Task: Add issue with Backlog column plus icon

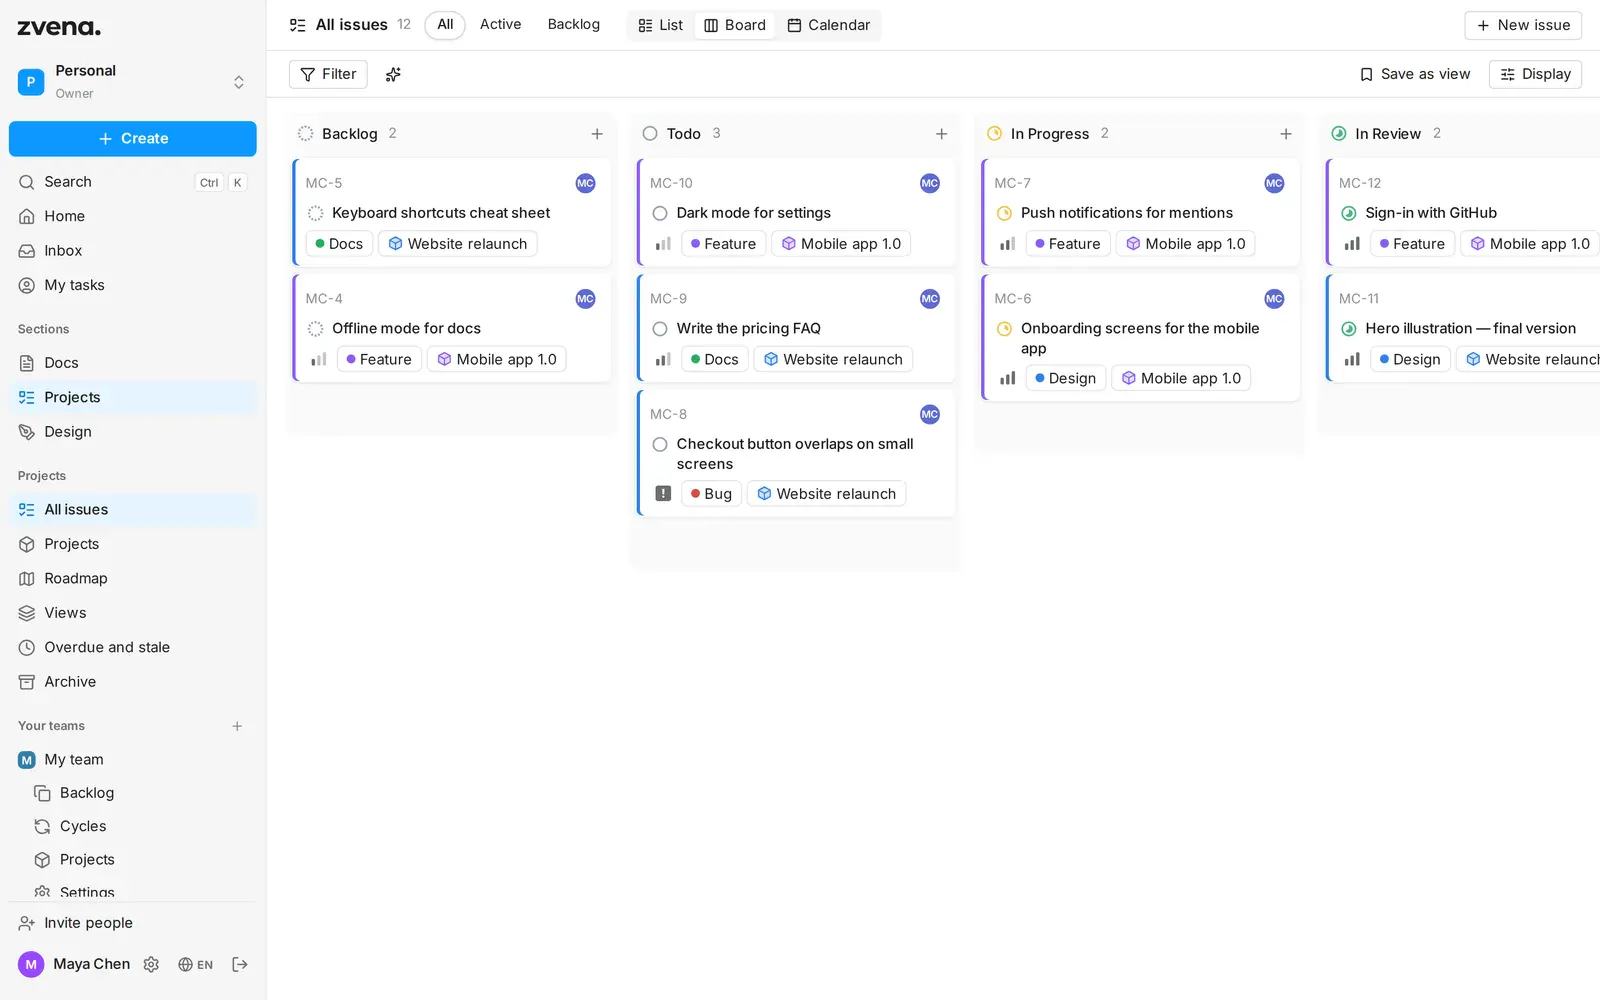Action: coord(597,134)
